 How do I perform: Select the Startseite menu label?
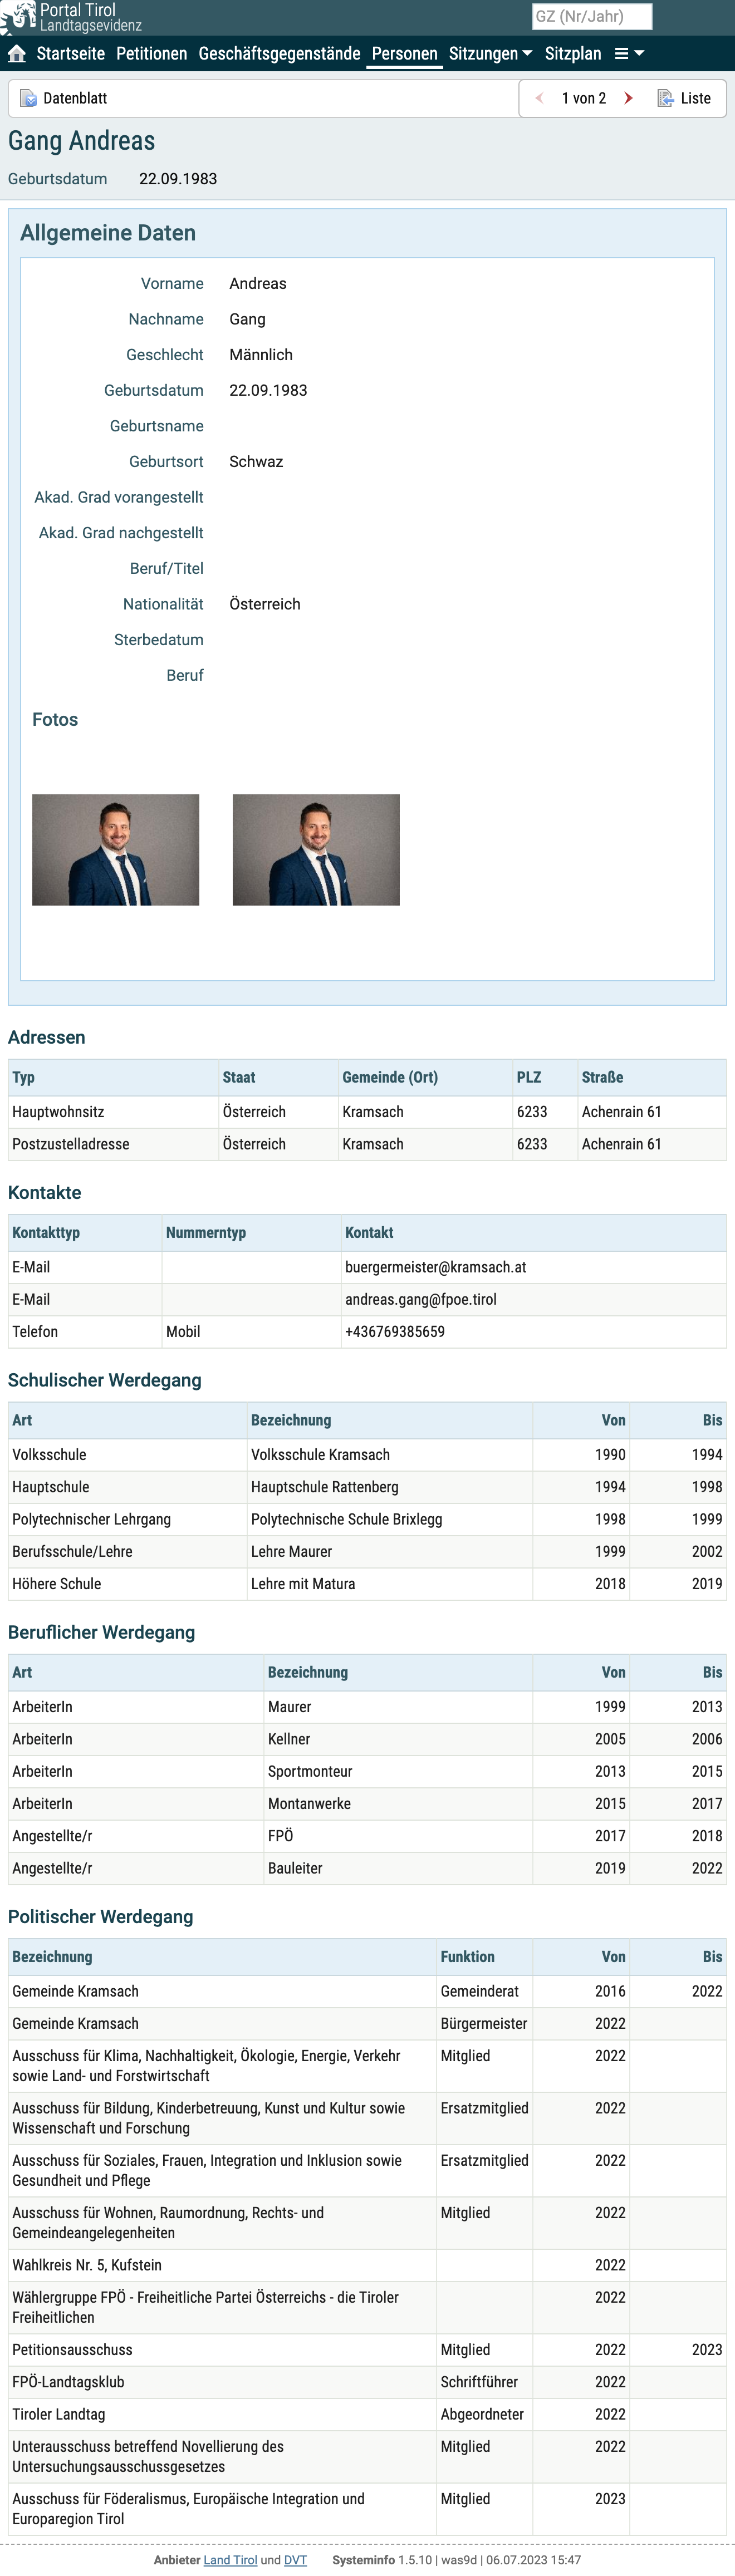(x=70, y=54)
